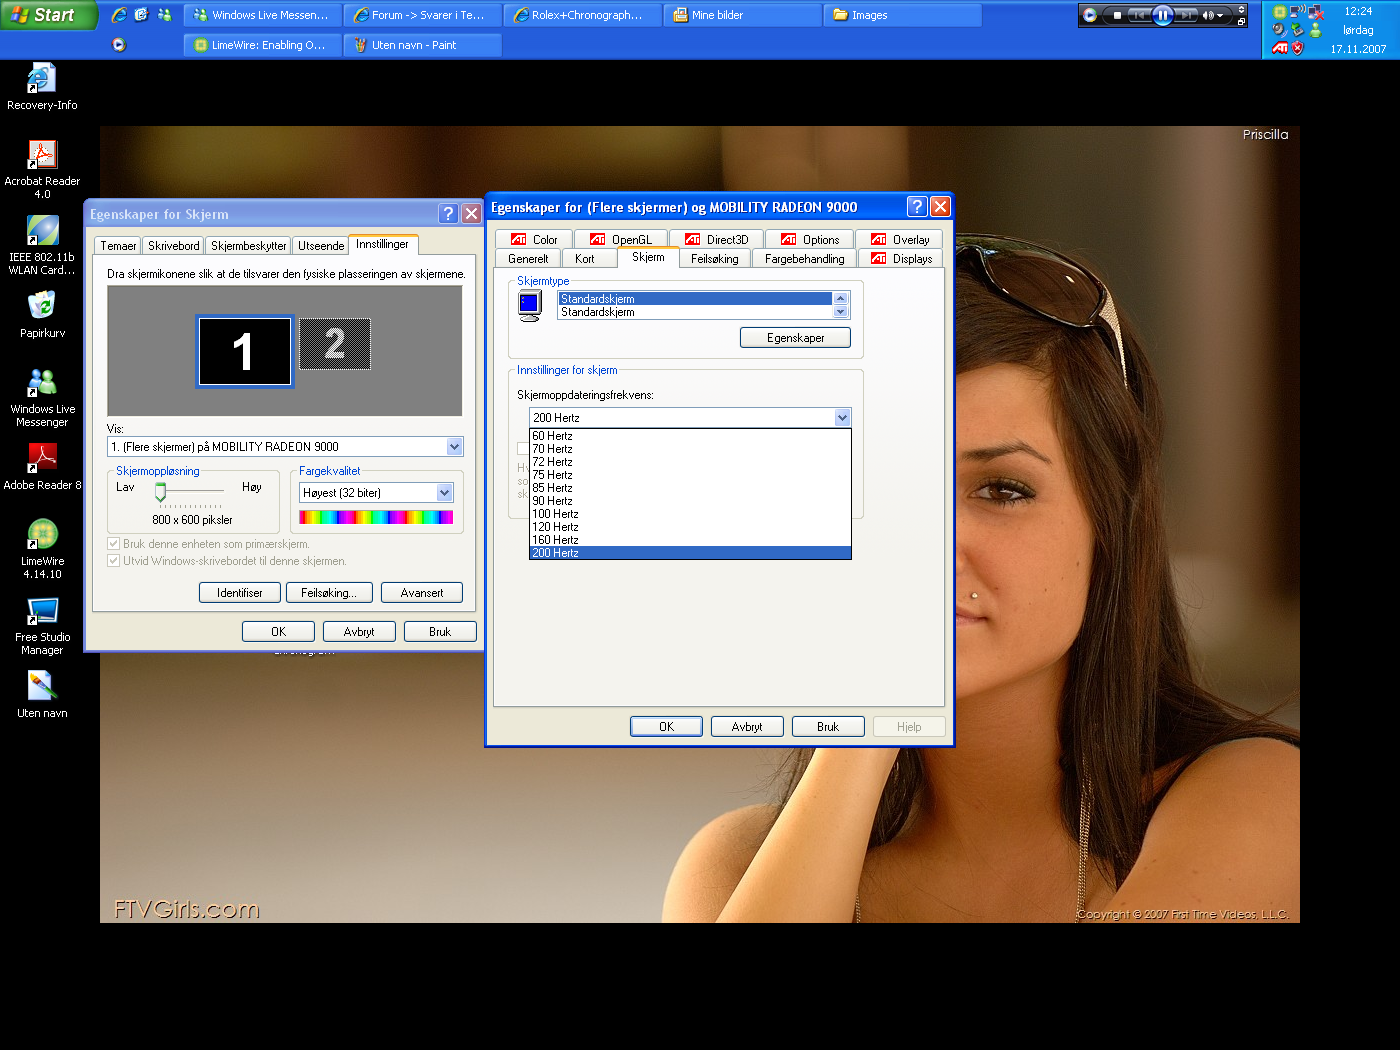Open the Windows Live Messenger desktop icon
This screenshot has height=1050, width=1400.
(42, 383)
